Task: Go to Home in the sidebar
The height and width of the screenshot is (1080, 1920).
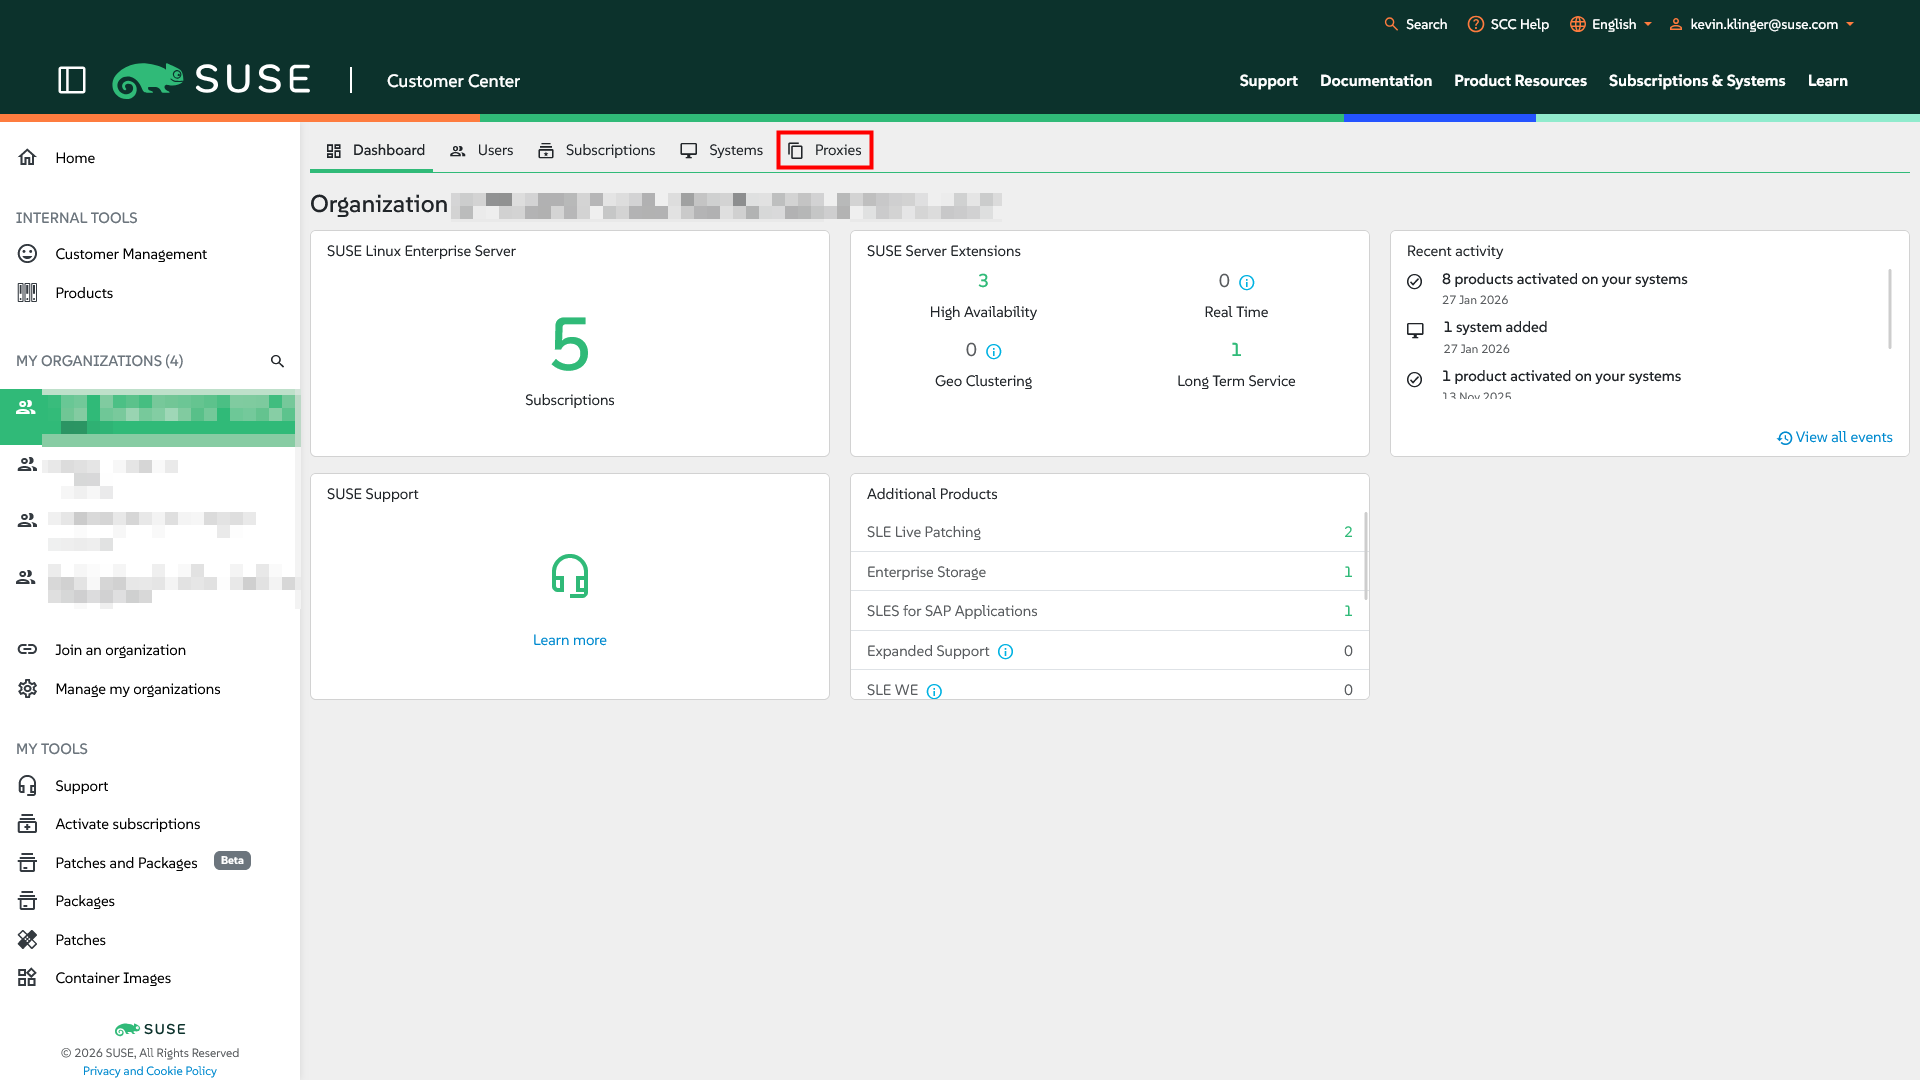Action: coord(75,158)
